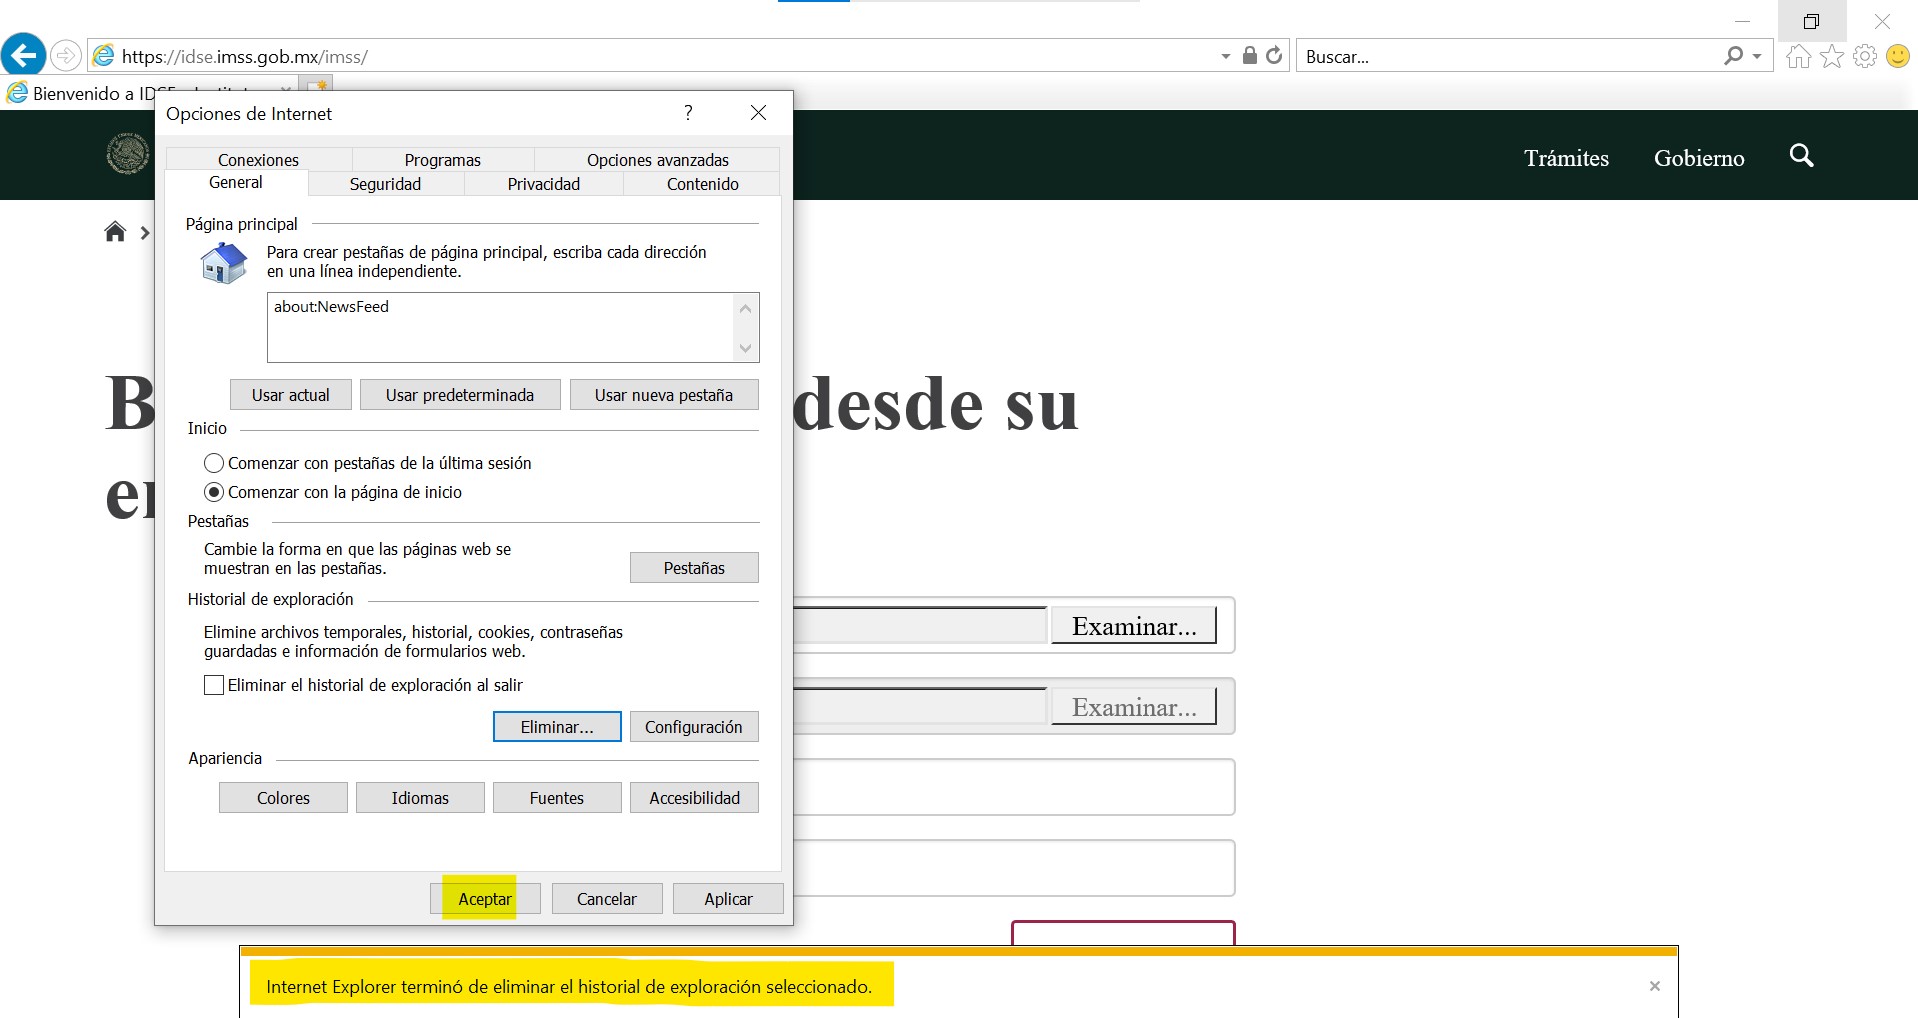
Task: Click the lock security icon in address bar
Action: click(1249, 55)
